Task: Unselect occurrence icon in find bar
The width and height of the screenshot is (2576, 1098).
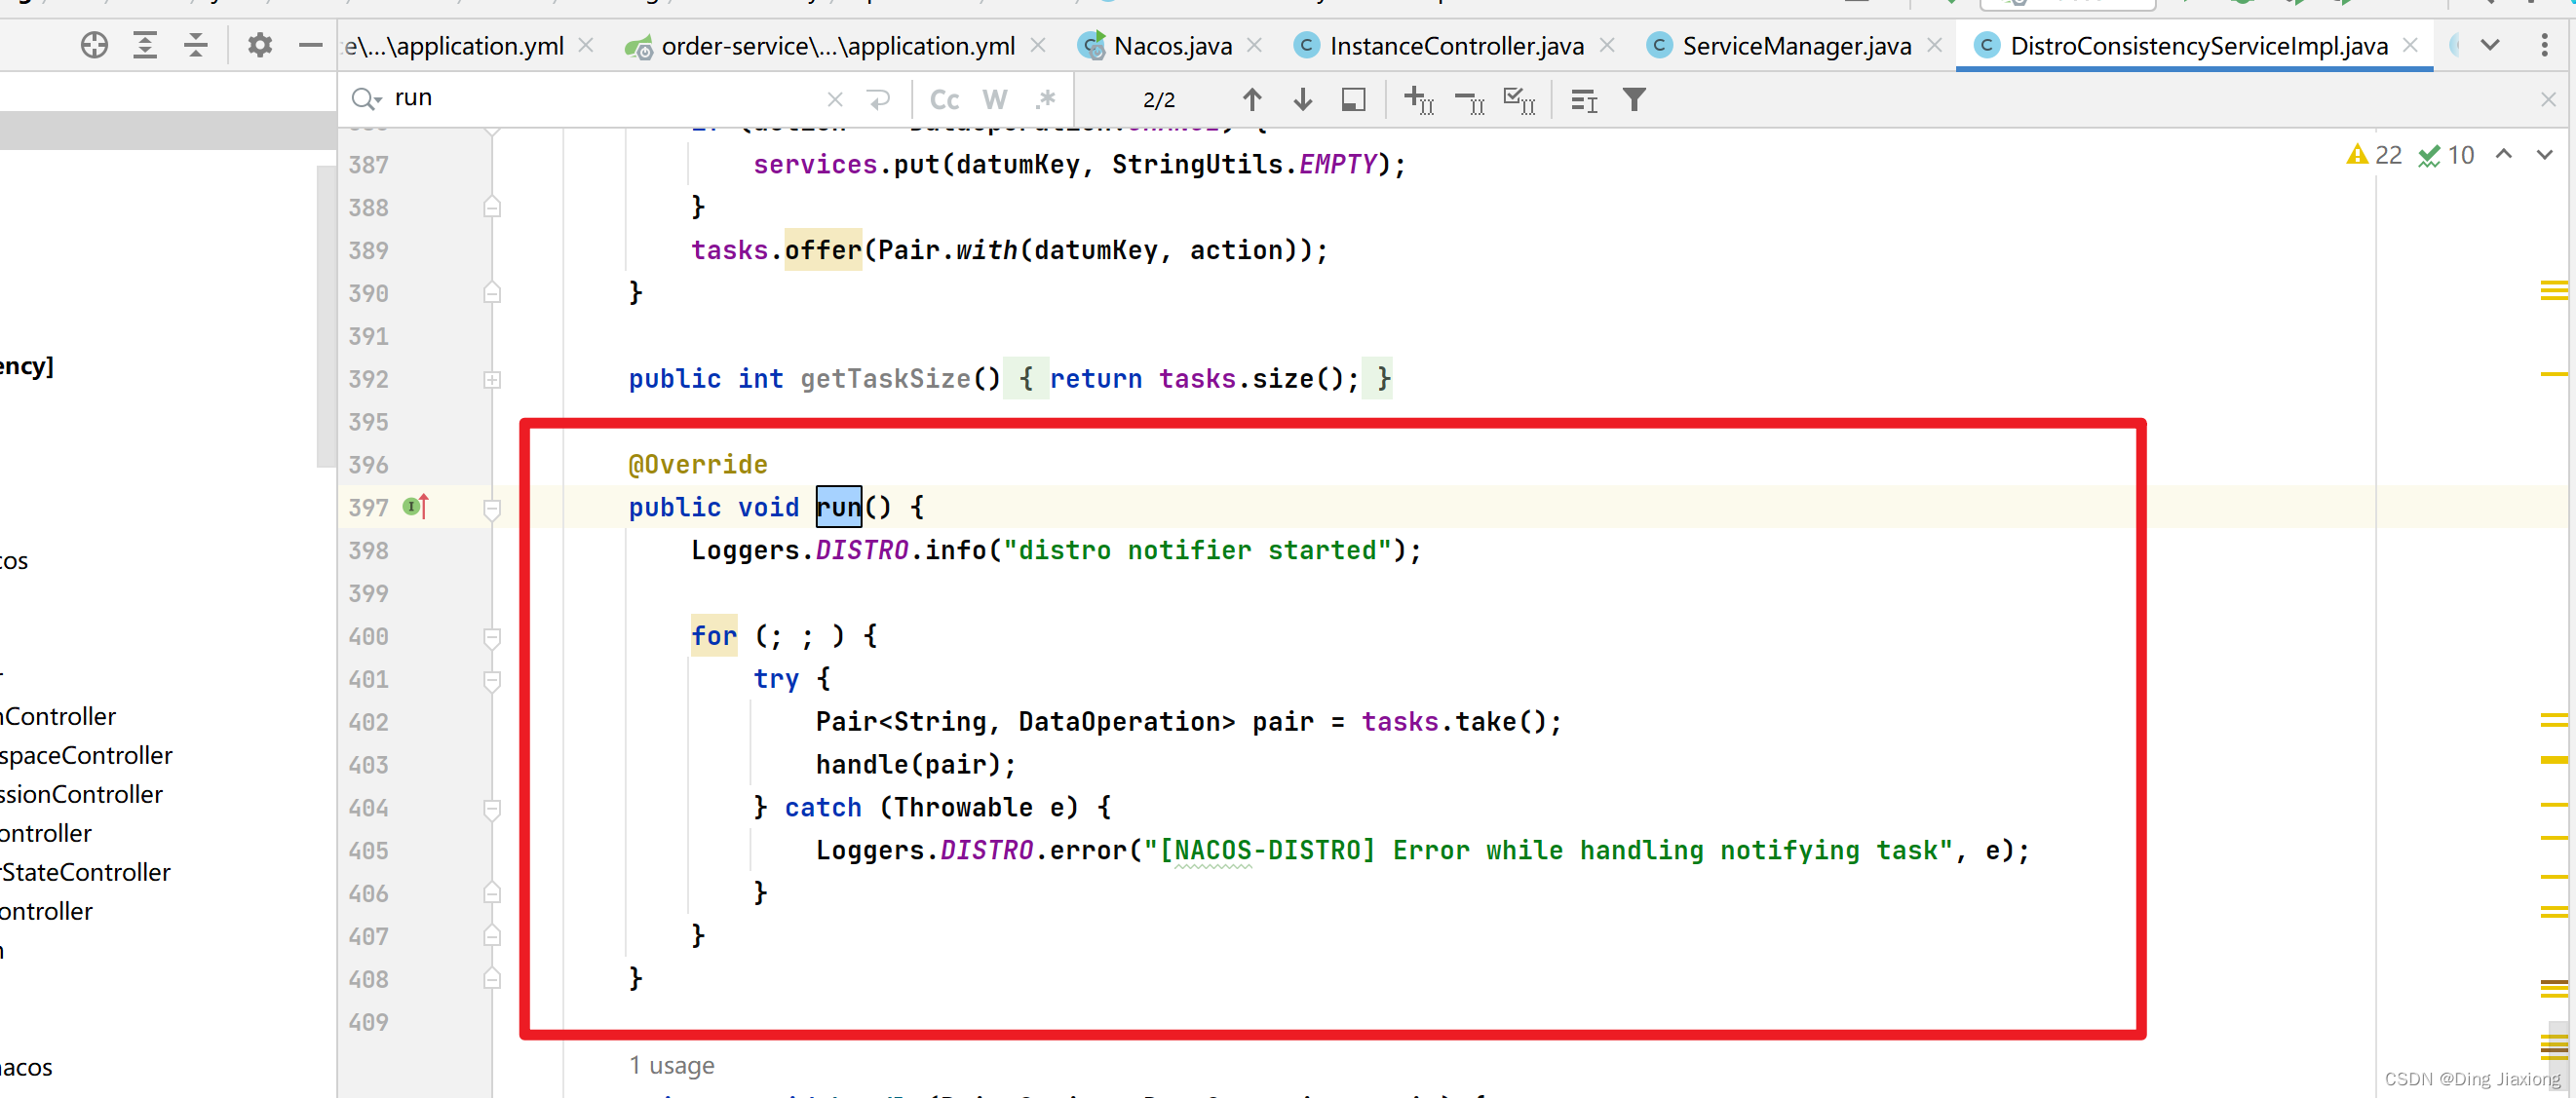Action: (1469, 100)
